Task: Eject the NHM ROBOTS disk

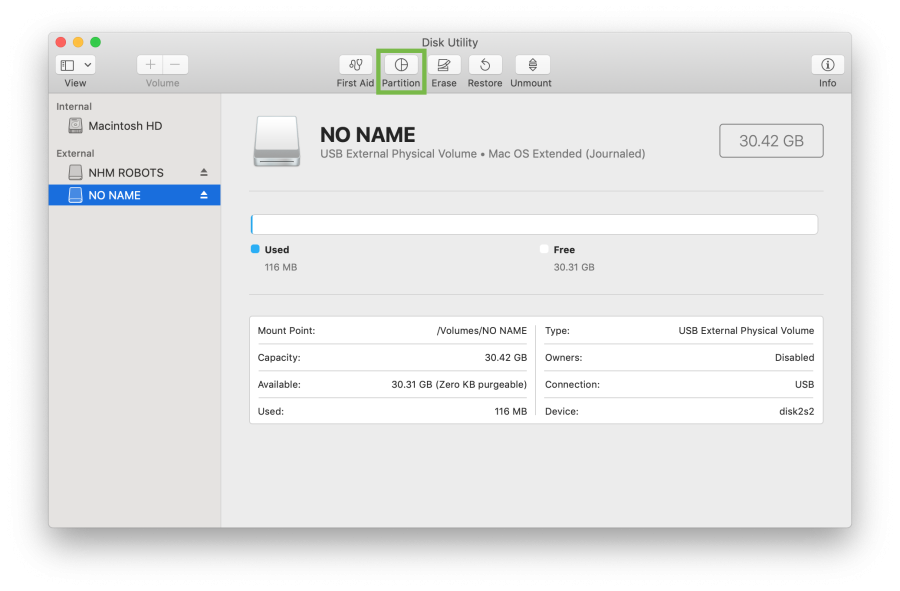Action: [204, 173]
